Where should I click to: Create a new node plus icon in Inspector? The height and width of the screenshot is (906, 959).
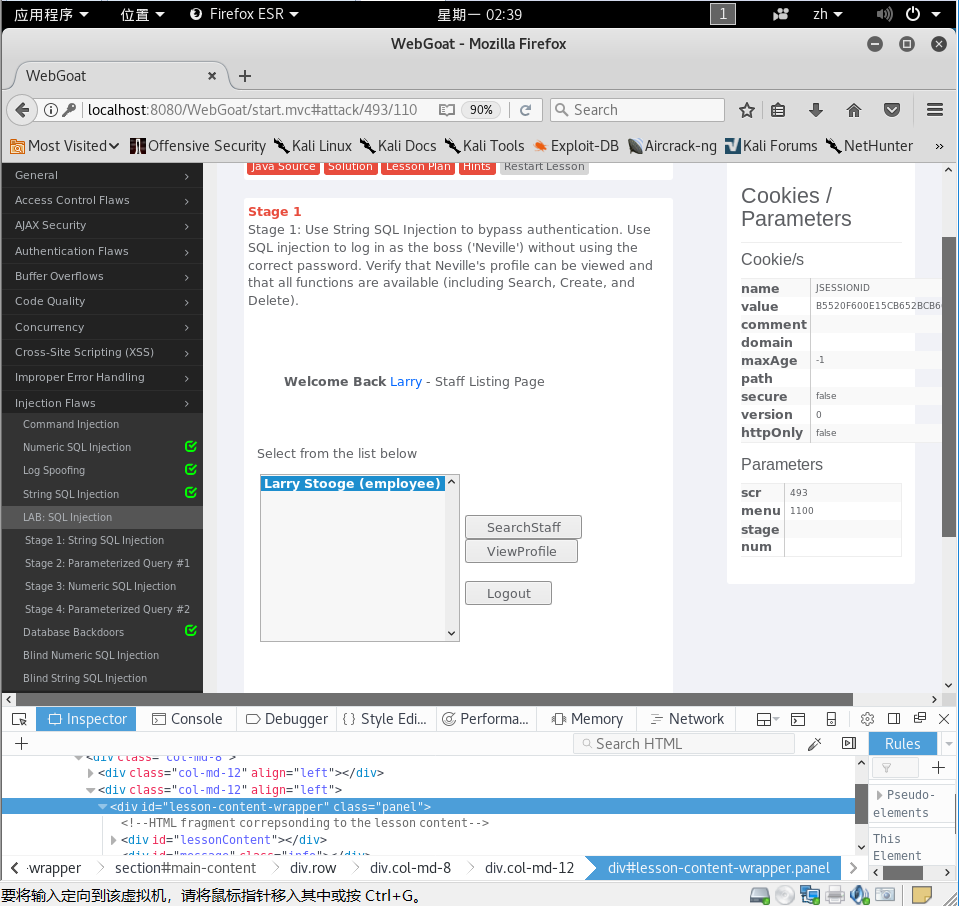tap(21, 744)
